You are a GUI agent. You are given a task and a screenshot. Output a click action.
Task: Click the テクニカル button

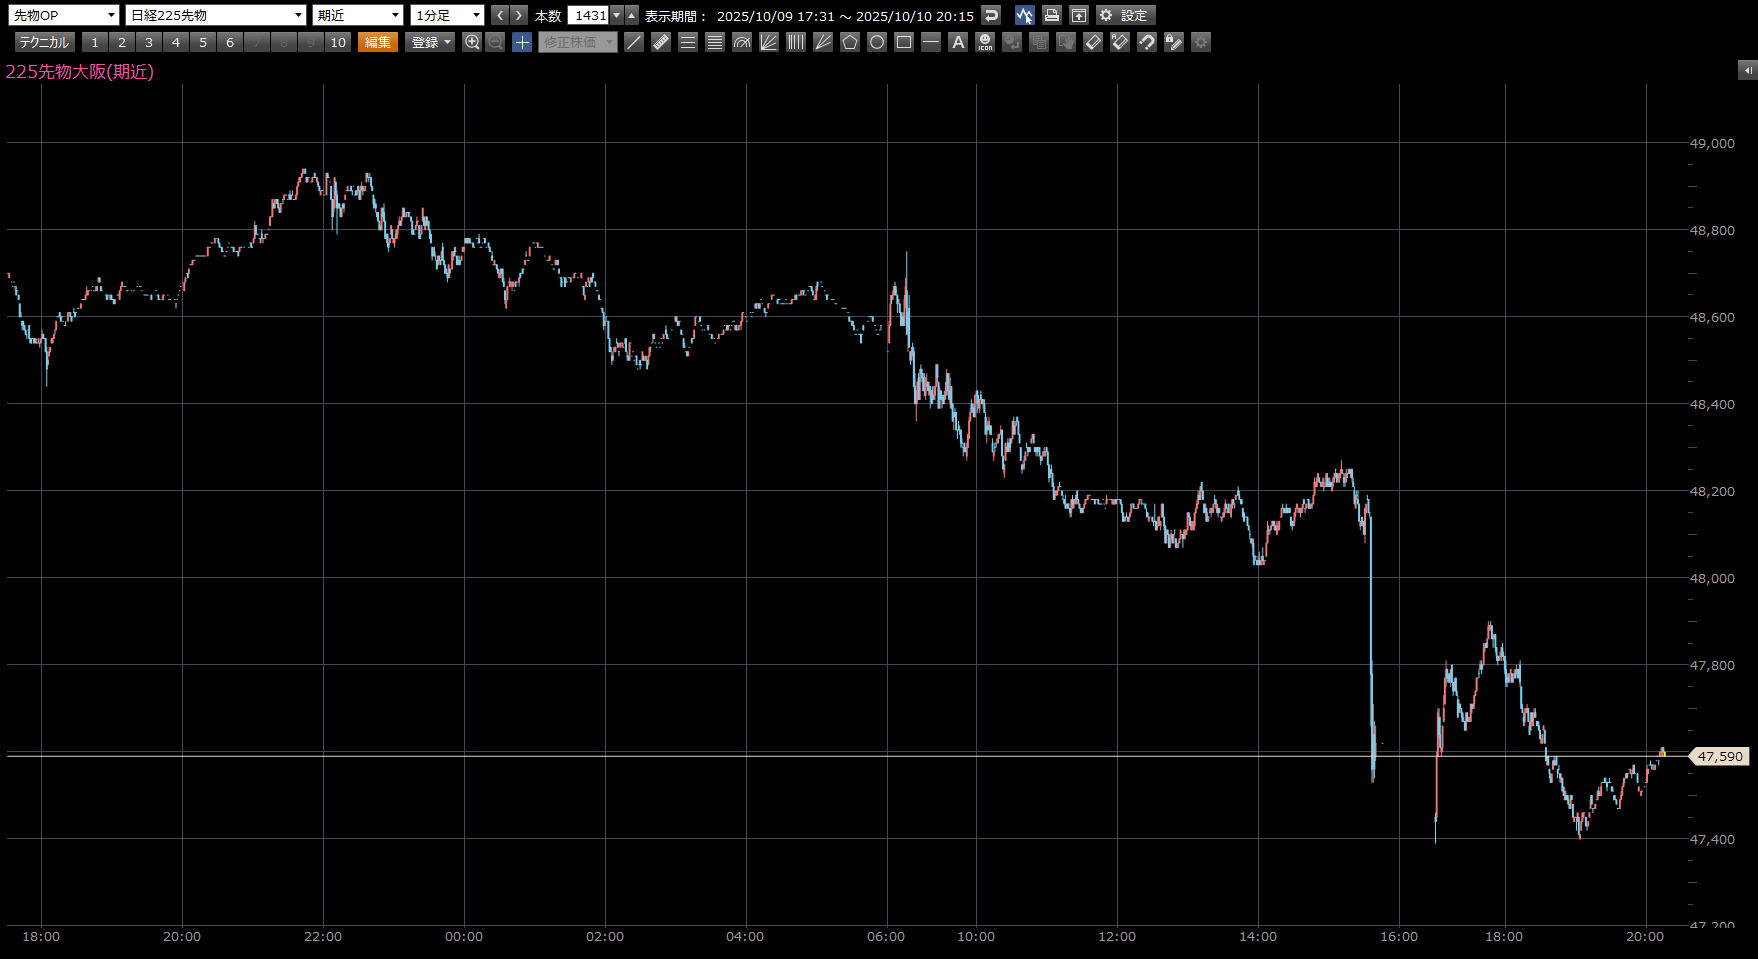(44, 42)
